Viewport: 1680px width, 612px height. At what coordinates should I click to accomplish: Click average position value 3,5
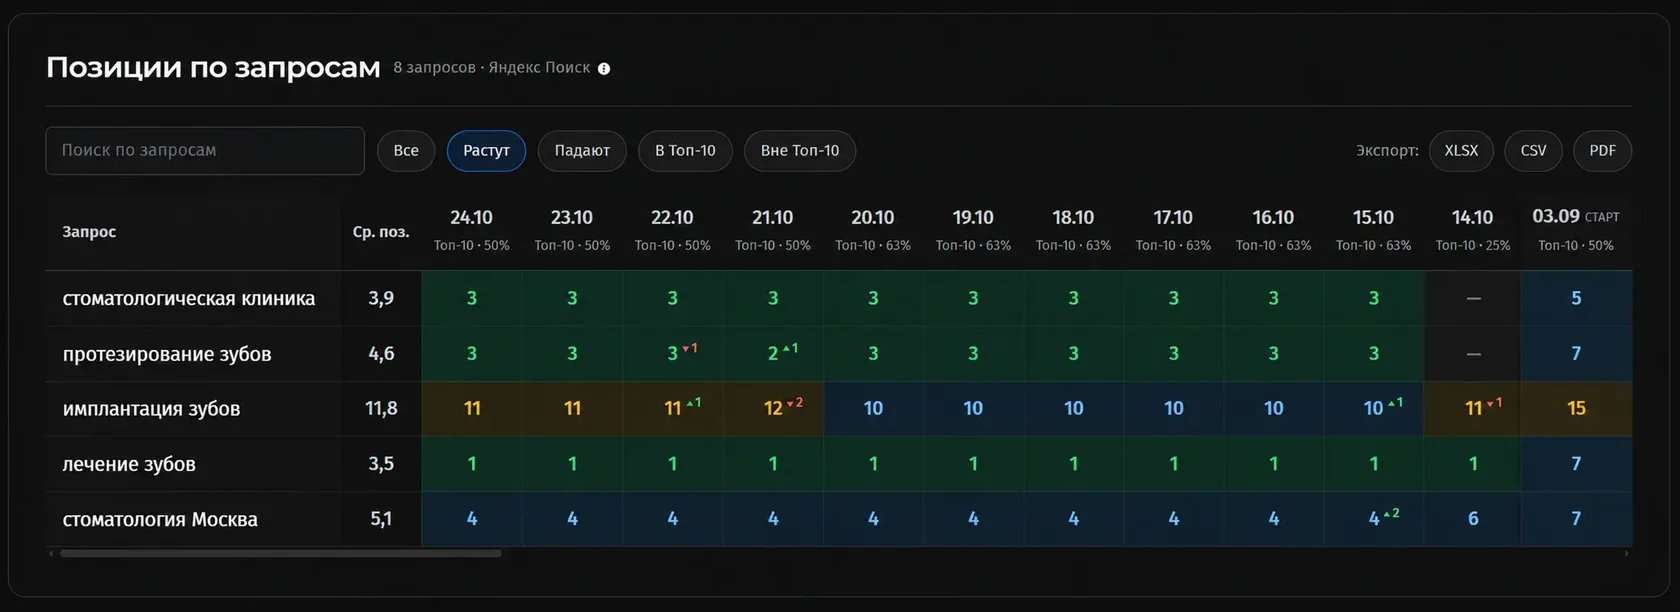(381, 464)
